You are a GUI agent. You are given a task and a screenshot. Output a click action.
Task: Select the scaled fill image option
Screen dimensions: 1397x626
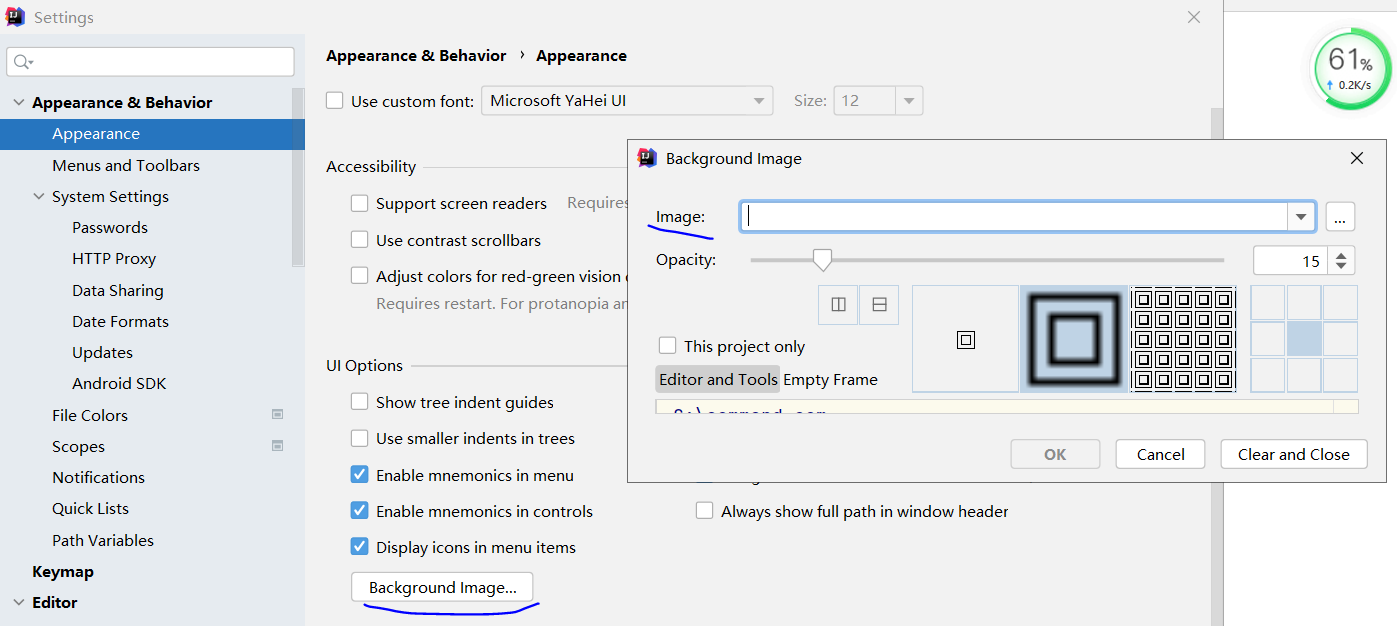point(1074,339)
